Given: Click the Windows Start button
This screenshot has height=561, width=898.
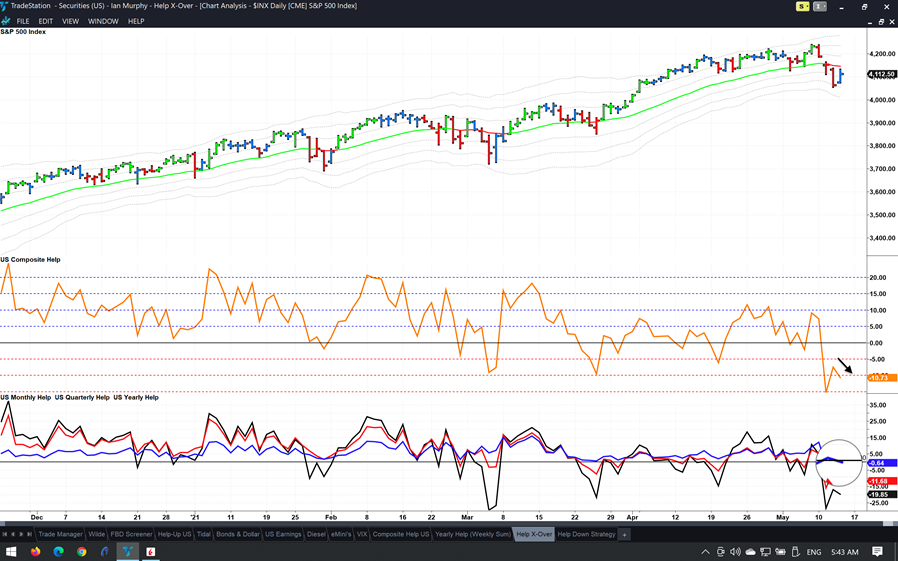Looking at the screenshot, I should [x=10, y=552].
